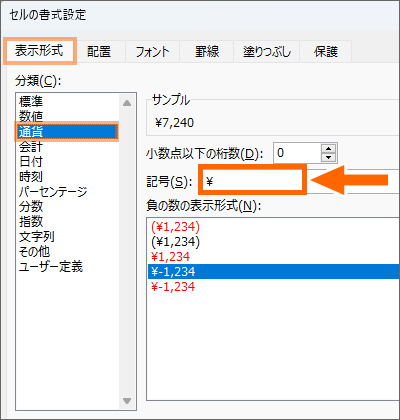Decrease decimal places with down spinner

329,157
